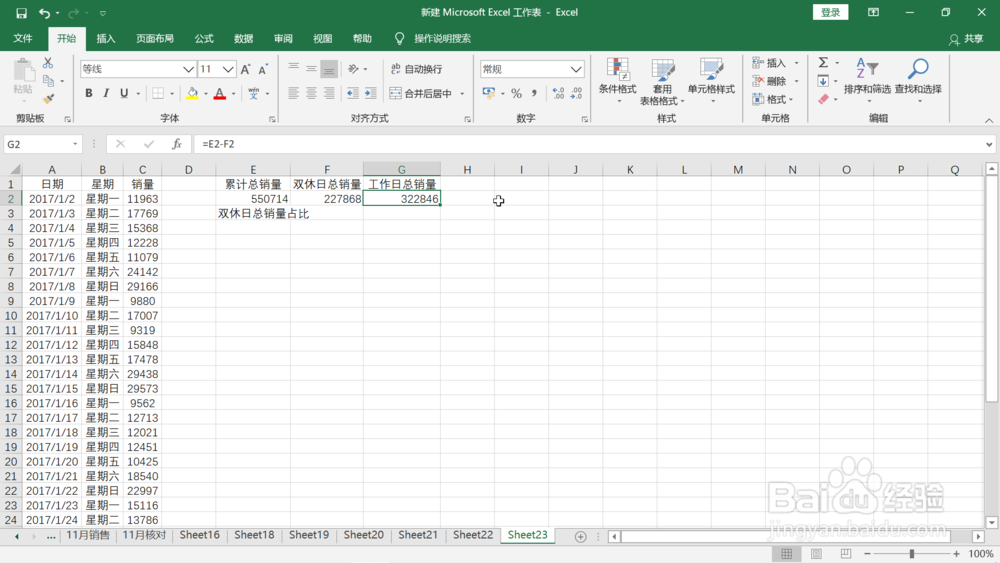Increase decimal places
Viewport: 1000px width, 563px height.
click(558, 94)
